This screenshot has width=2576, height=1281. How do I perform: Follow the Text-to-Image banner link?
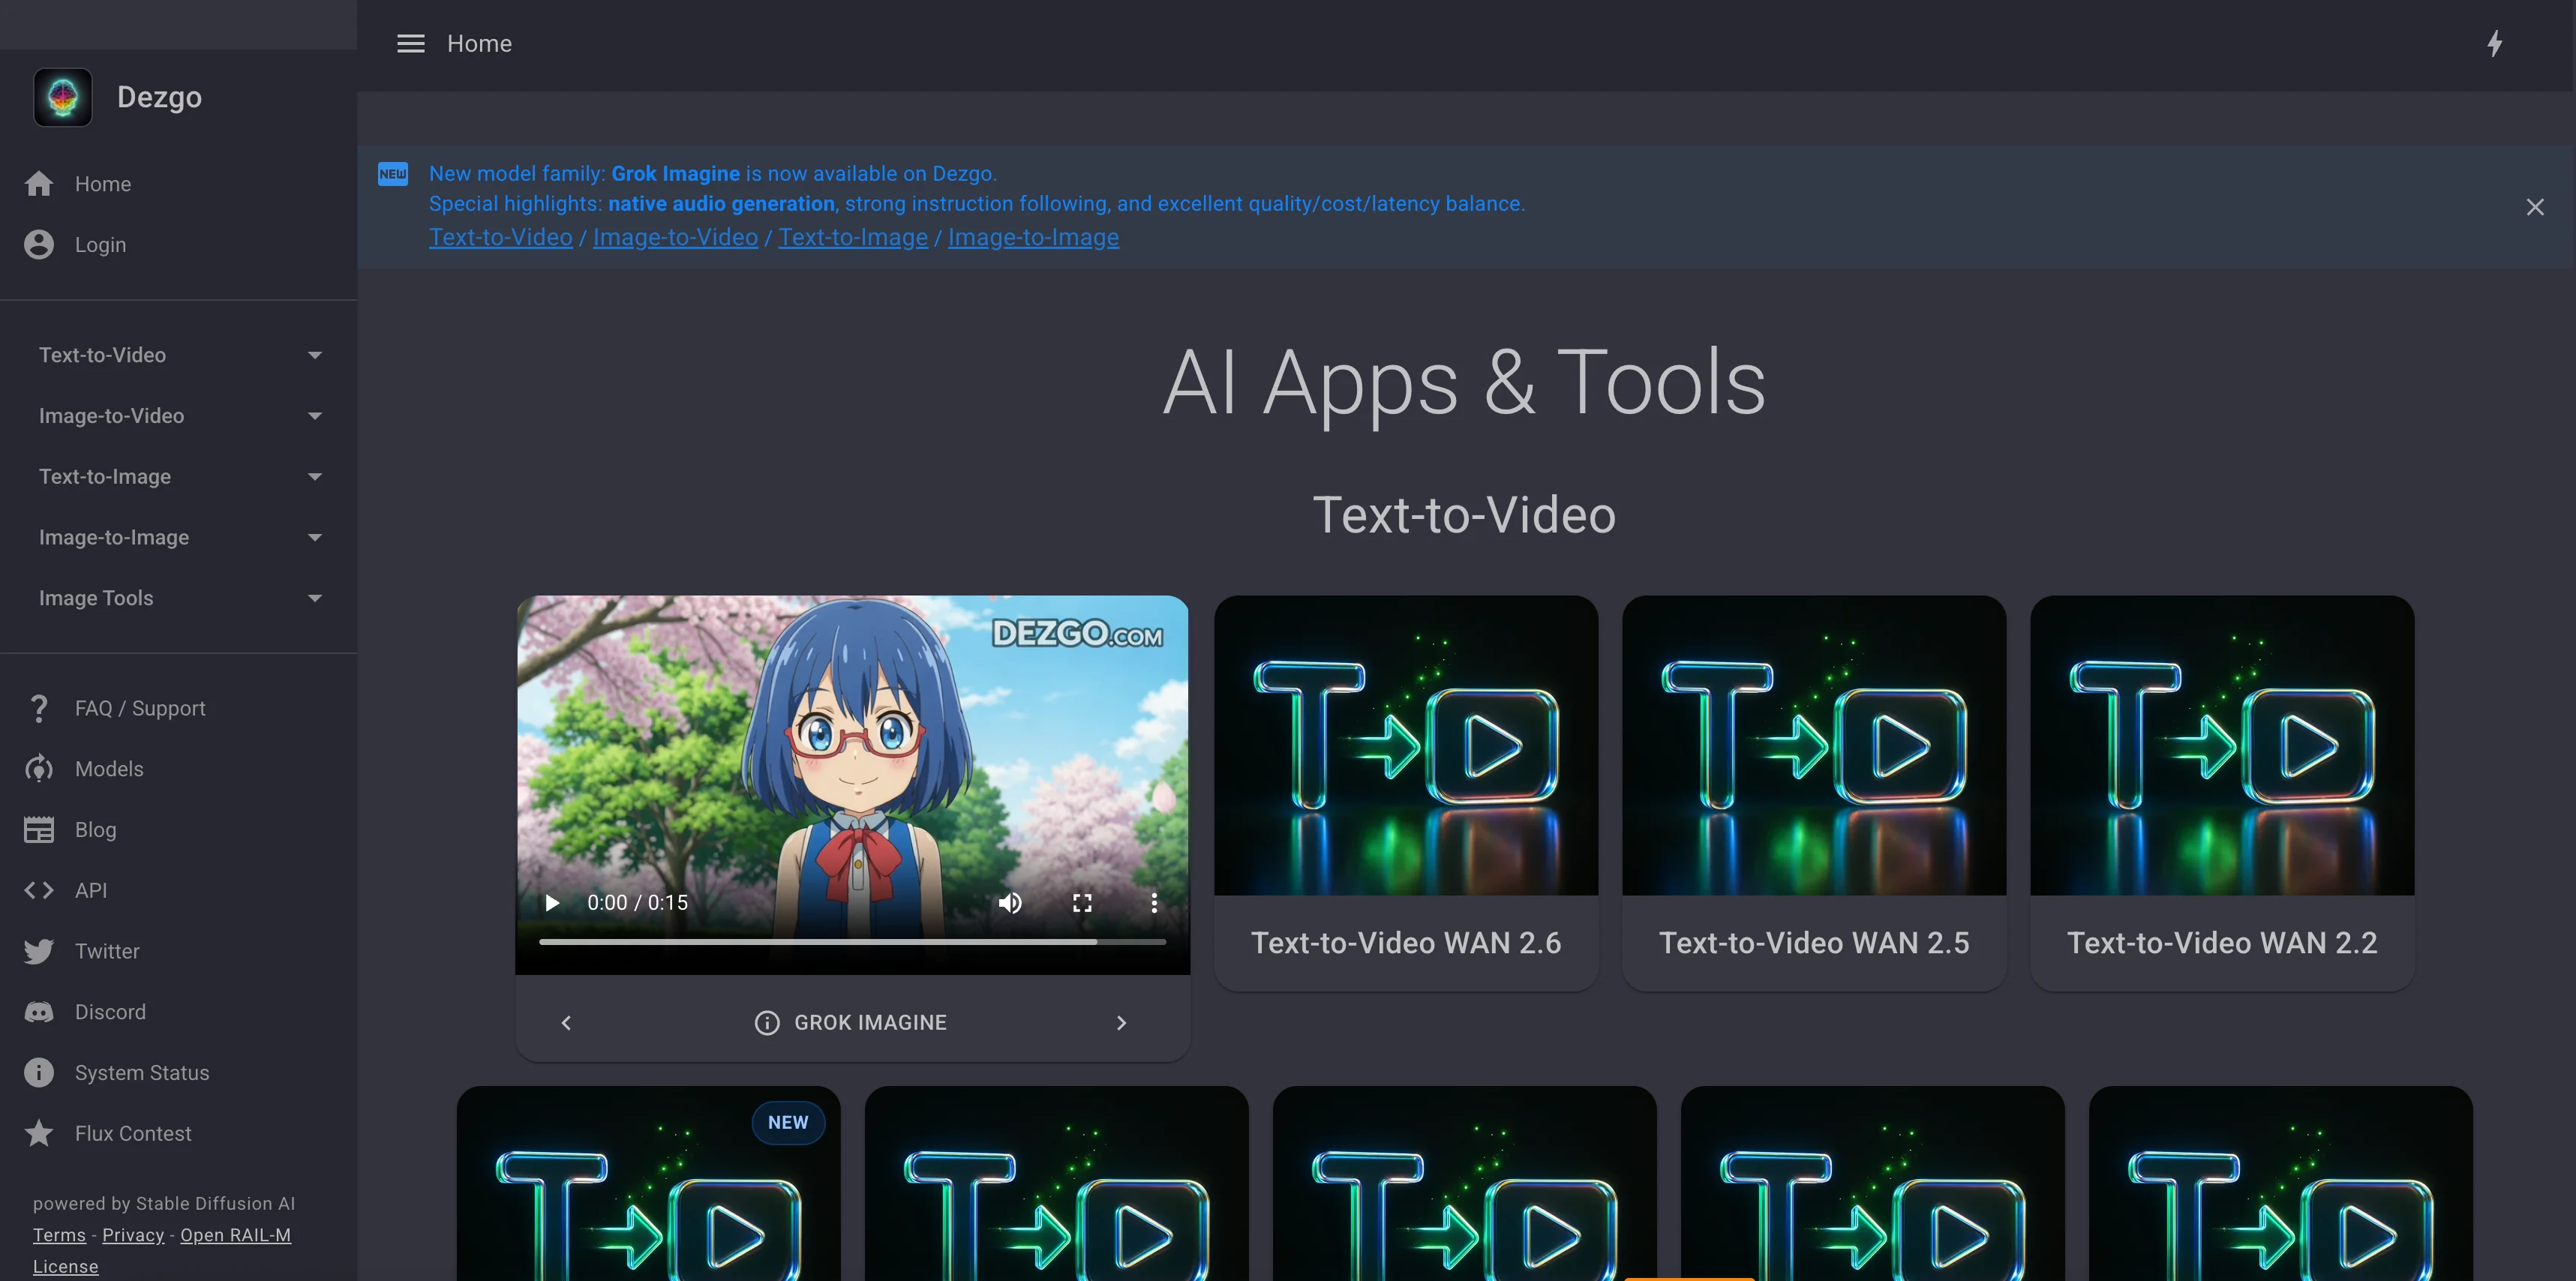(853, 238)
